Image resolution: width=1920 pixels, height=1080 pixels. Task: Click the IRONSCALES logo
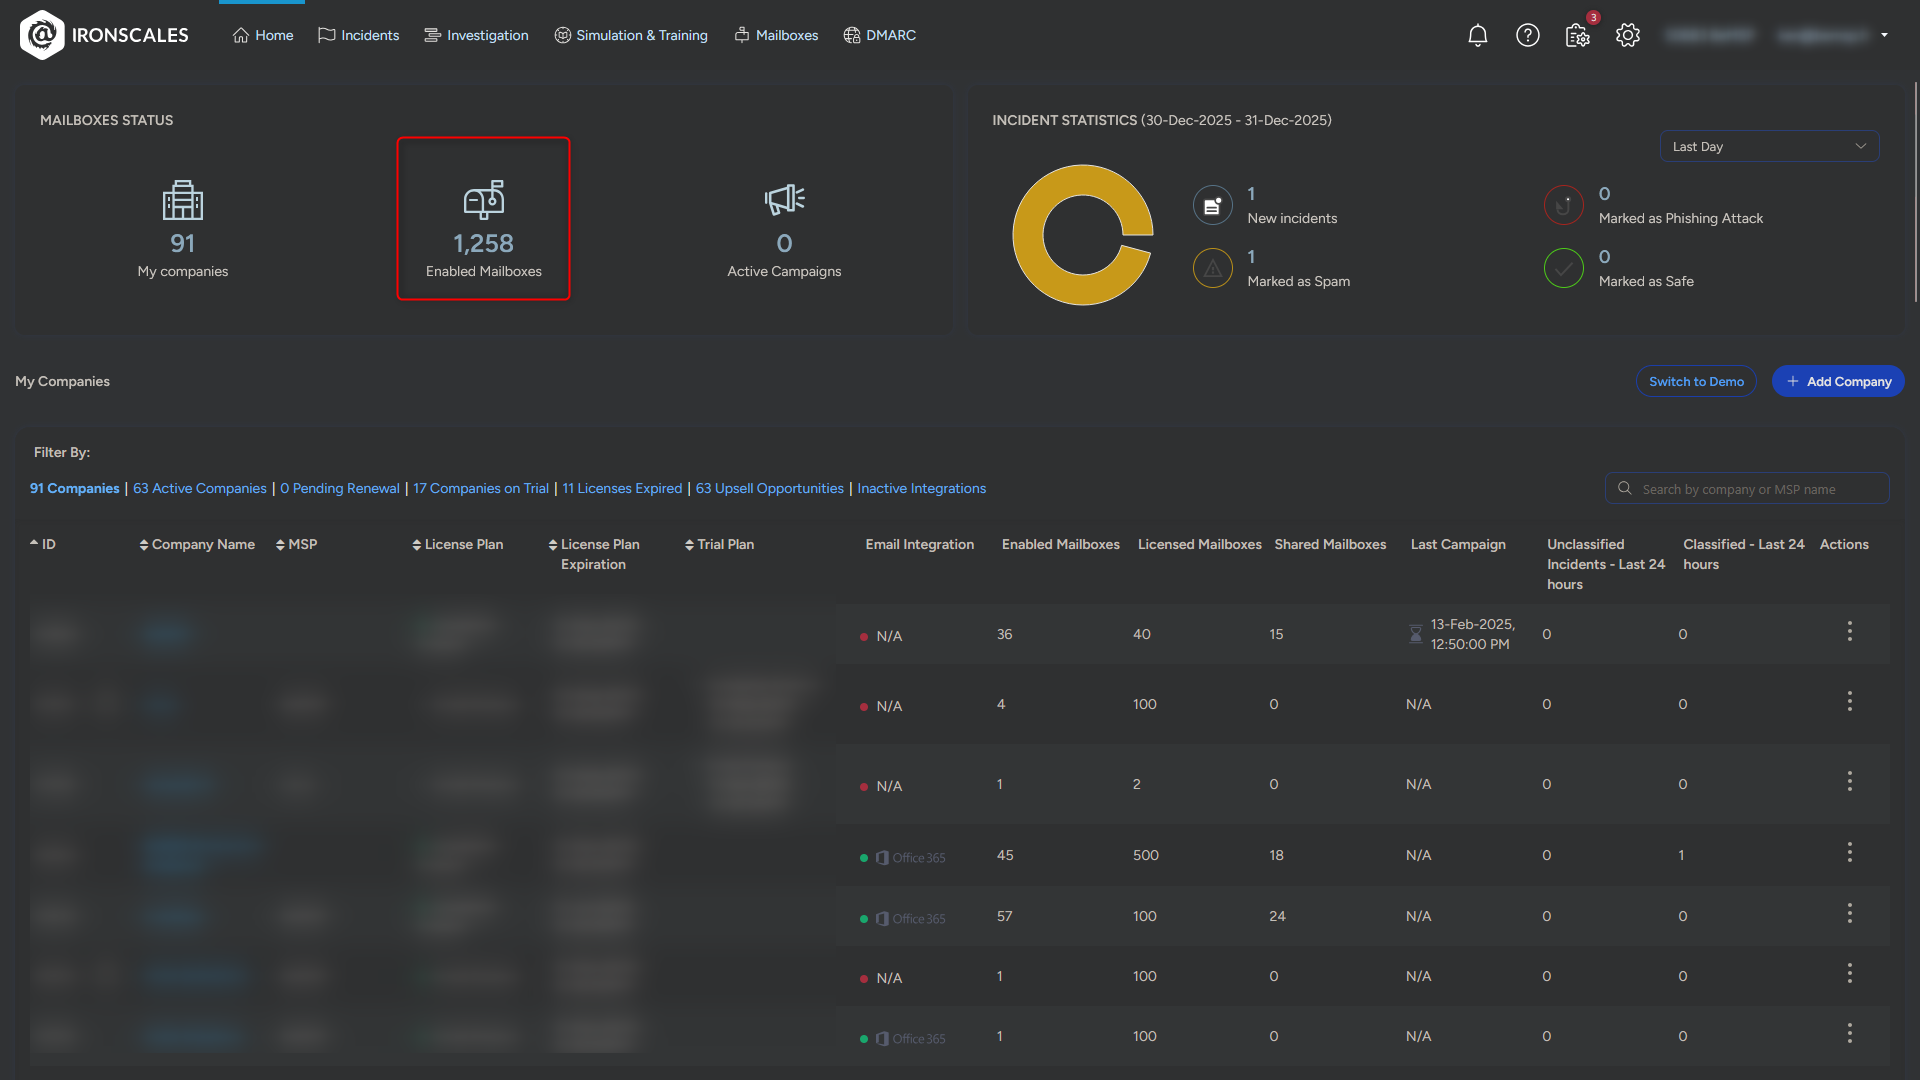tap(104, 35)
